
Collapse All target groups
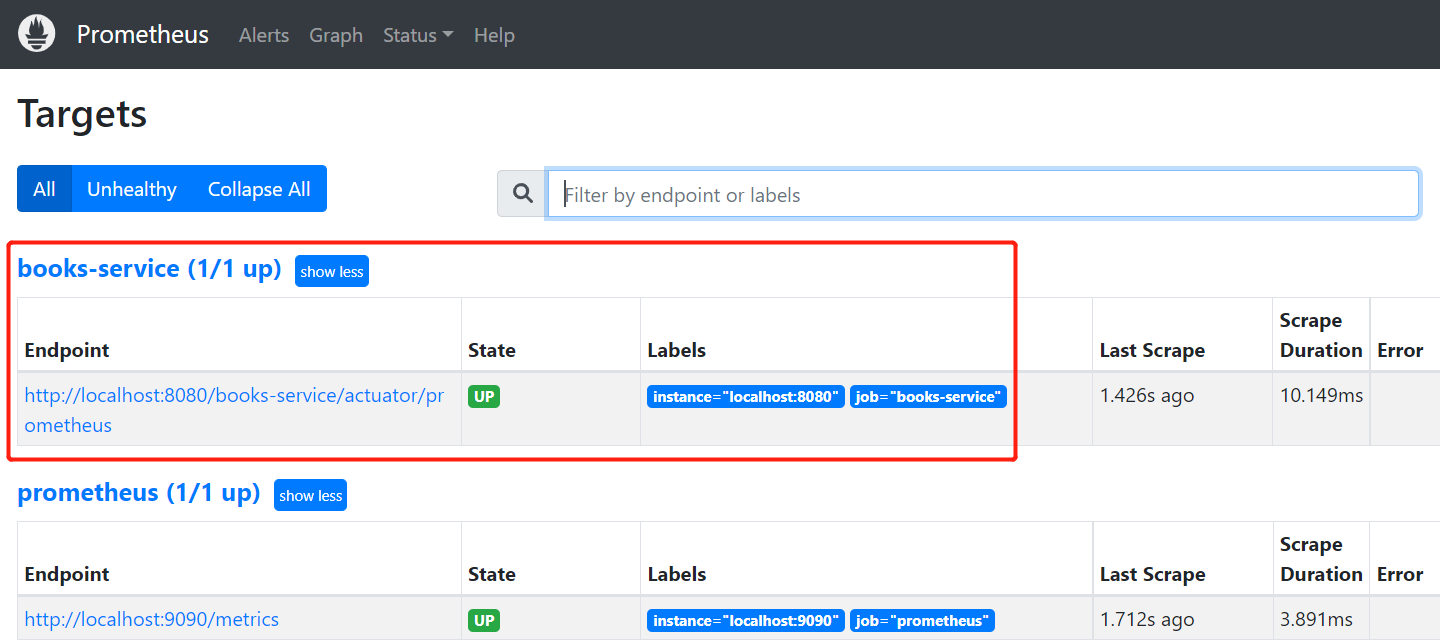tap(259, 189)
